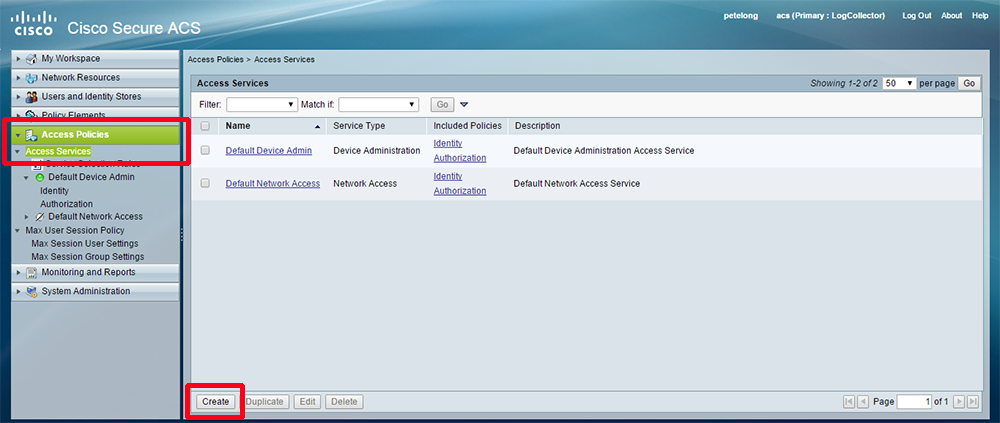Open the Match if dropdown
Screen dimensions: 1000x423
point(378,104)
